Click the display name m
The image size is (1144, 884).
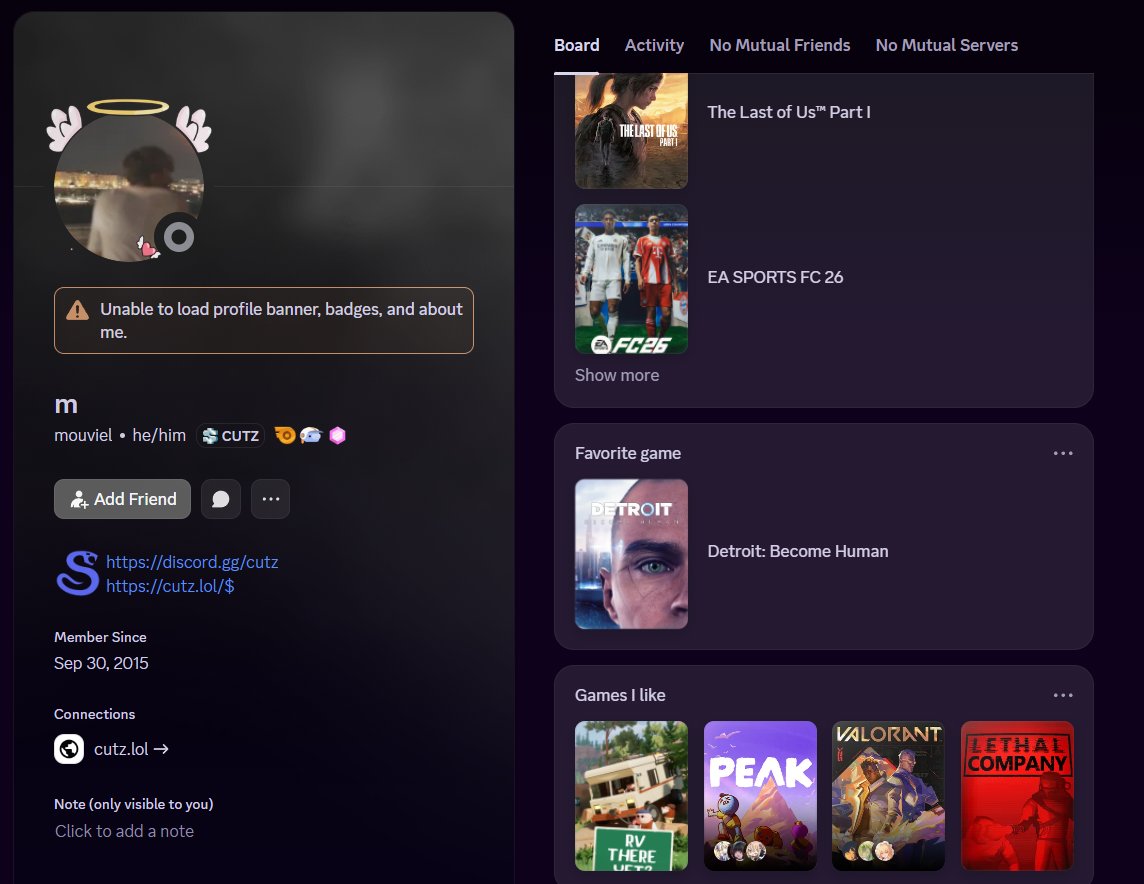(66, 405)
